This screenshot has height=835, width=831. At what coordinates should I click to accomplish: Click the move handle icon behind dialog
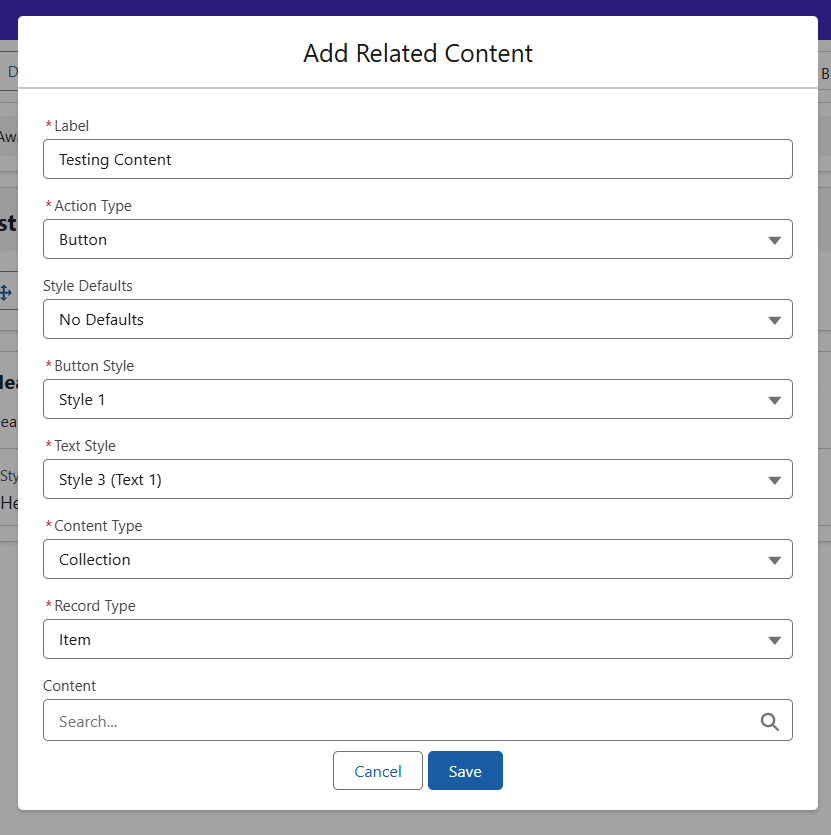coord(5,293)
